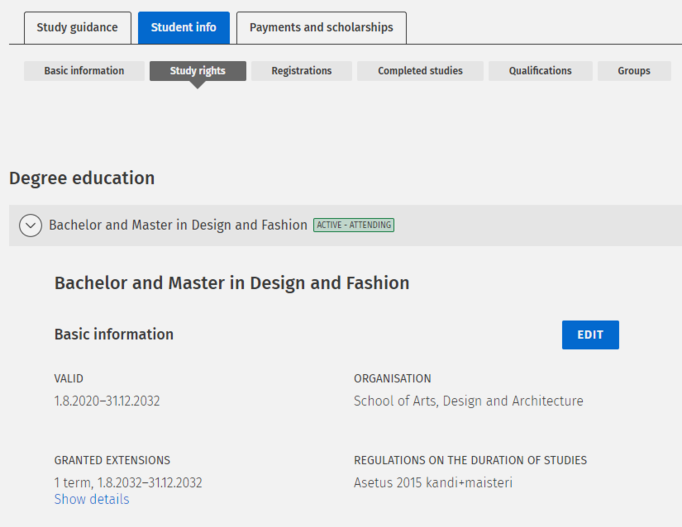The image size is (682, 527).
Task: Click the granted extension term dates text
Action: coord(128,482)
